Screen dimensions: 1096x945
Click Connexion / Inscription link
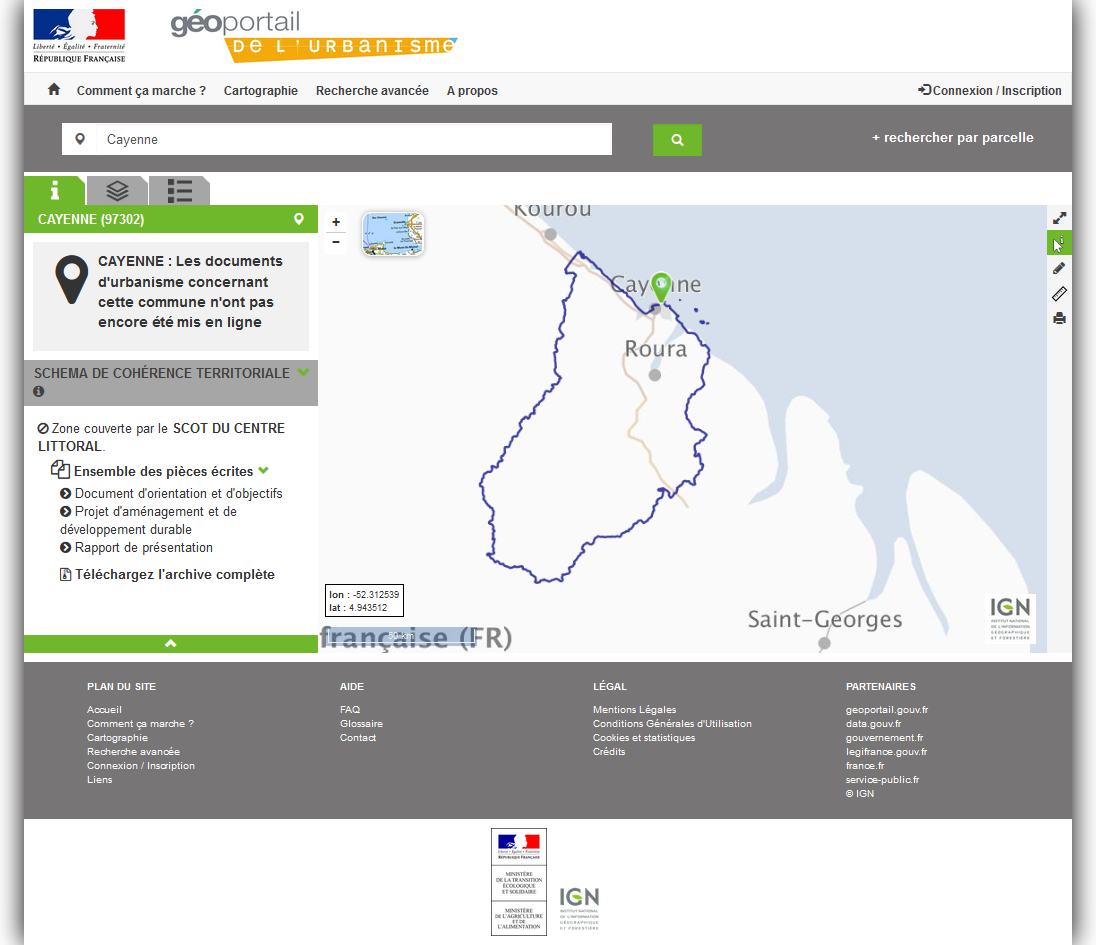pyautogui.click(x=990, y=91)
